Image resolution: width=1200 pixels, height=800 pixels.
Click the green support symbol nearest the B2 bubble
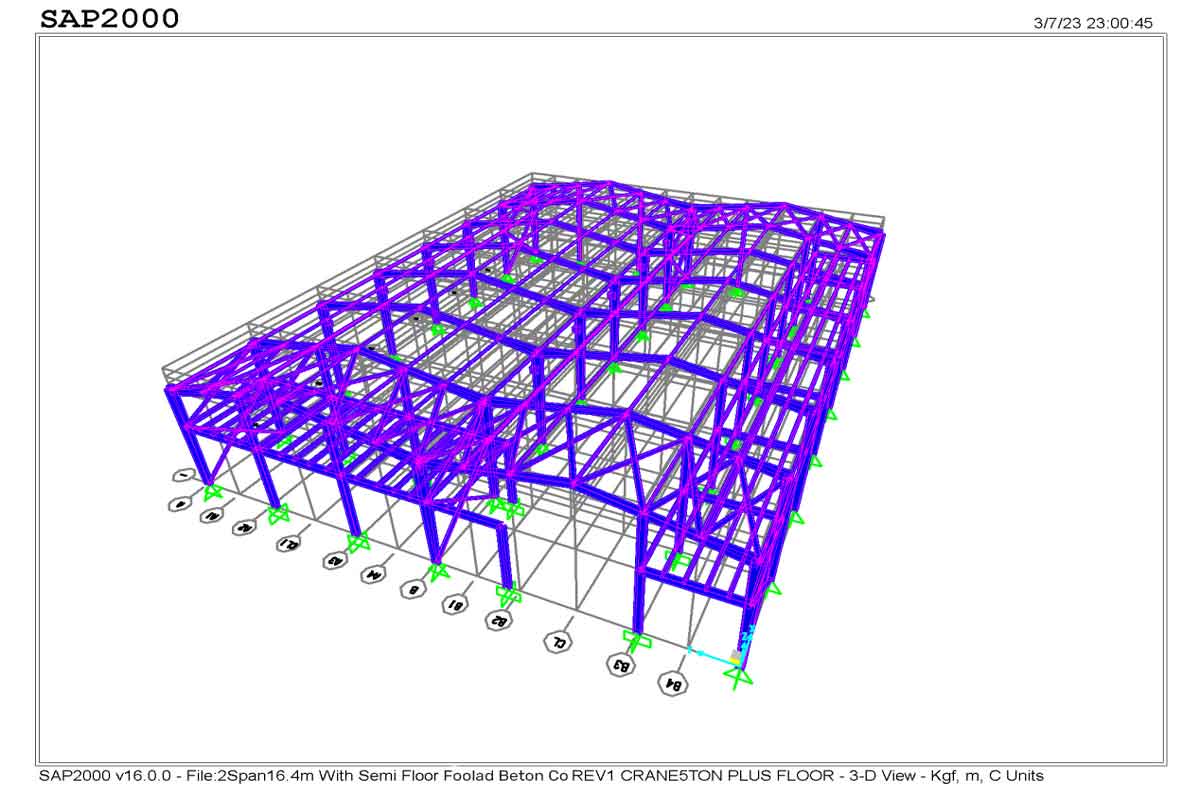click(509, 596)
